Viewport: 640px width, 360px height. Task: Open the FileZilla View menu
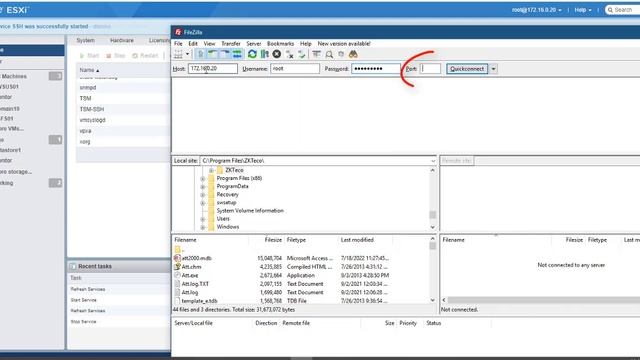(209, 43)
